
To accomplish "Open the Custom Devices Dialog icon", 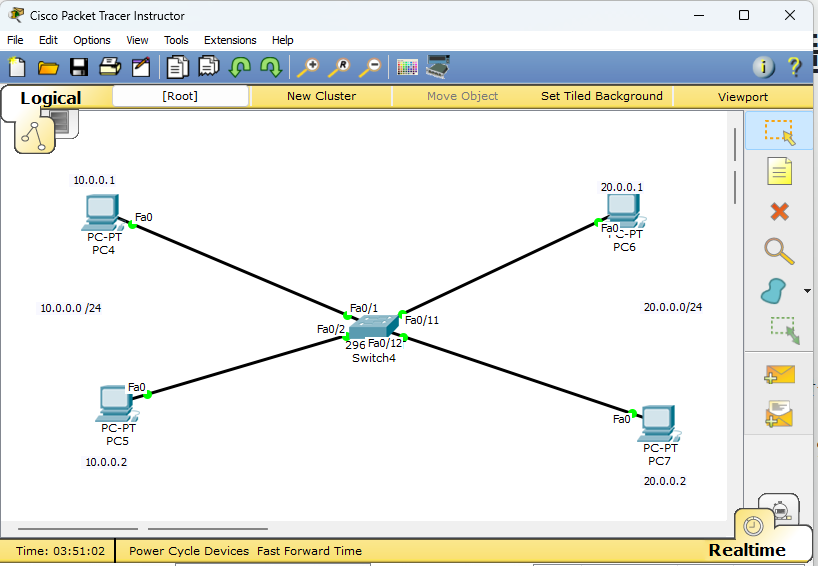I will (x=438, y=67).
